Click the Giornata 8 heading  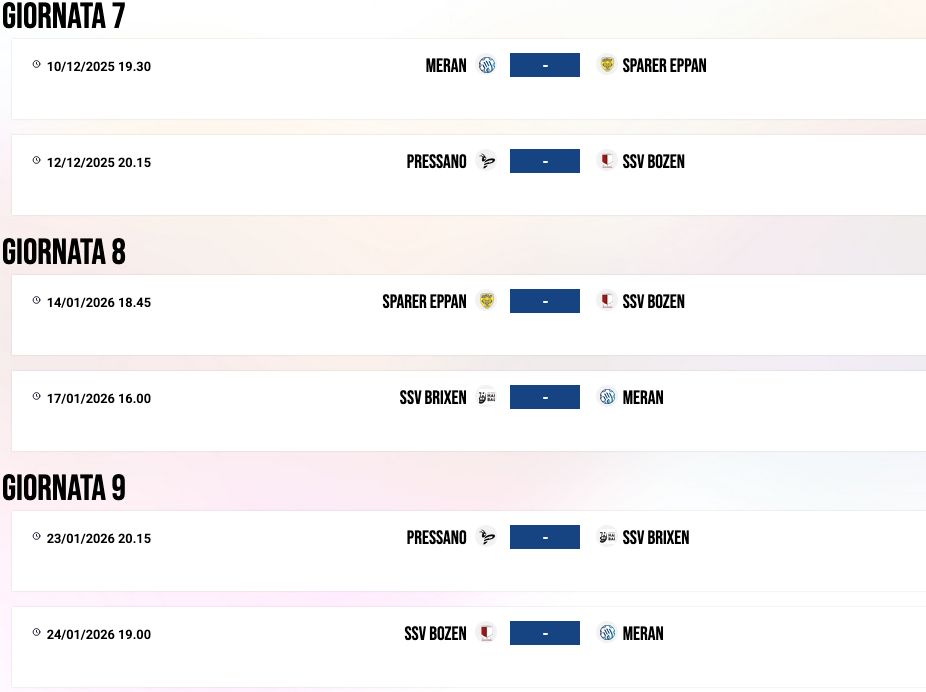click(64, 252)
